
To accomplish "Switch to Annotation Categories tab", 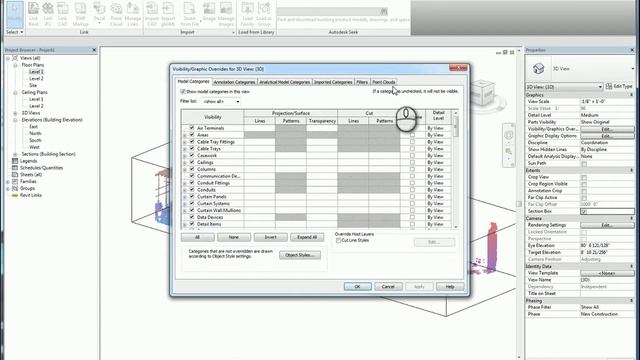I will pyautogui.click(x=234, y=82).
